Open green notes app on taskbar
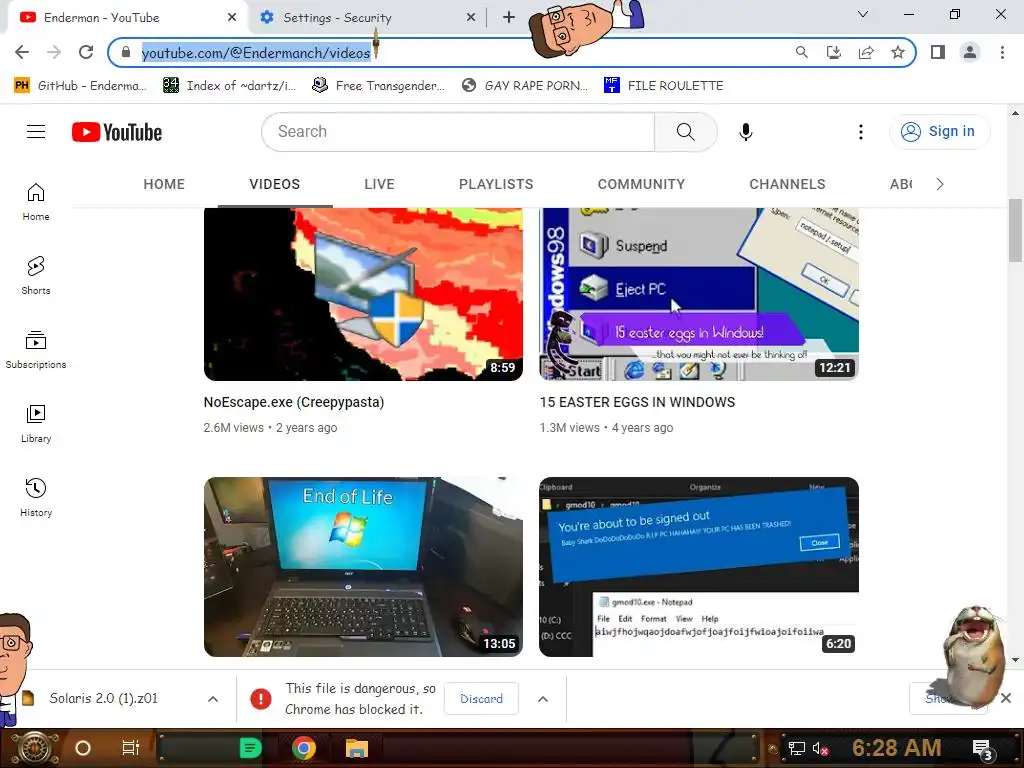 pyautogui.click(x=251, y=748)
